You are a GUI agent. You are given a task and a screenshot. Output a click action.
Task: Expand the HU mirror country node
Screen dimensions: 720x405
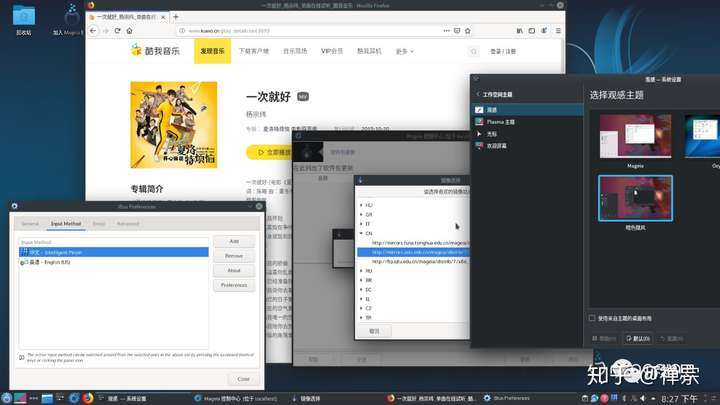point(361,205)
